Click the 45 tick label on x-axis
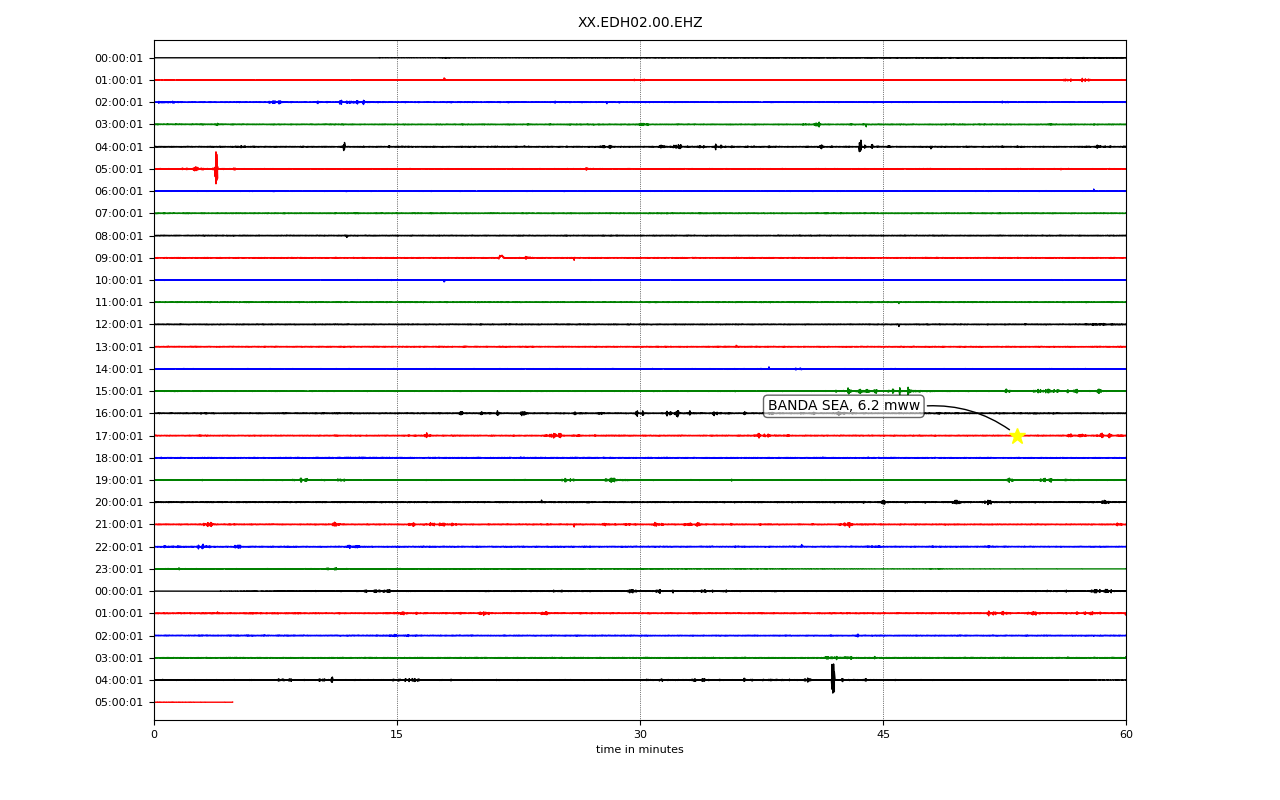1280x800 pixels. [883, 735]
